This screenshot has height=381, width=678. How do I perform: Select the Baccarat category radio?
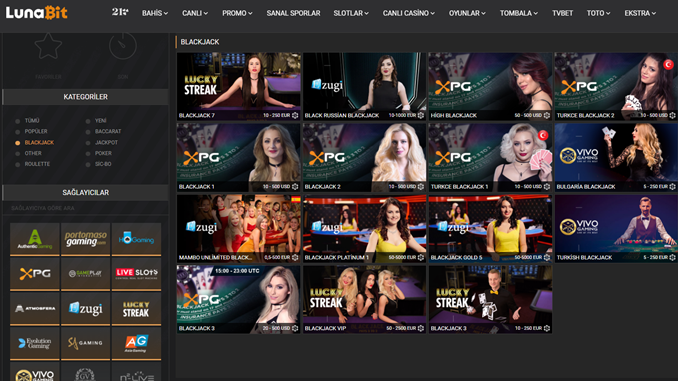point(88,131)
